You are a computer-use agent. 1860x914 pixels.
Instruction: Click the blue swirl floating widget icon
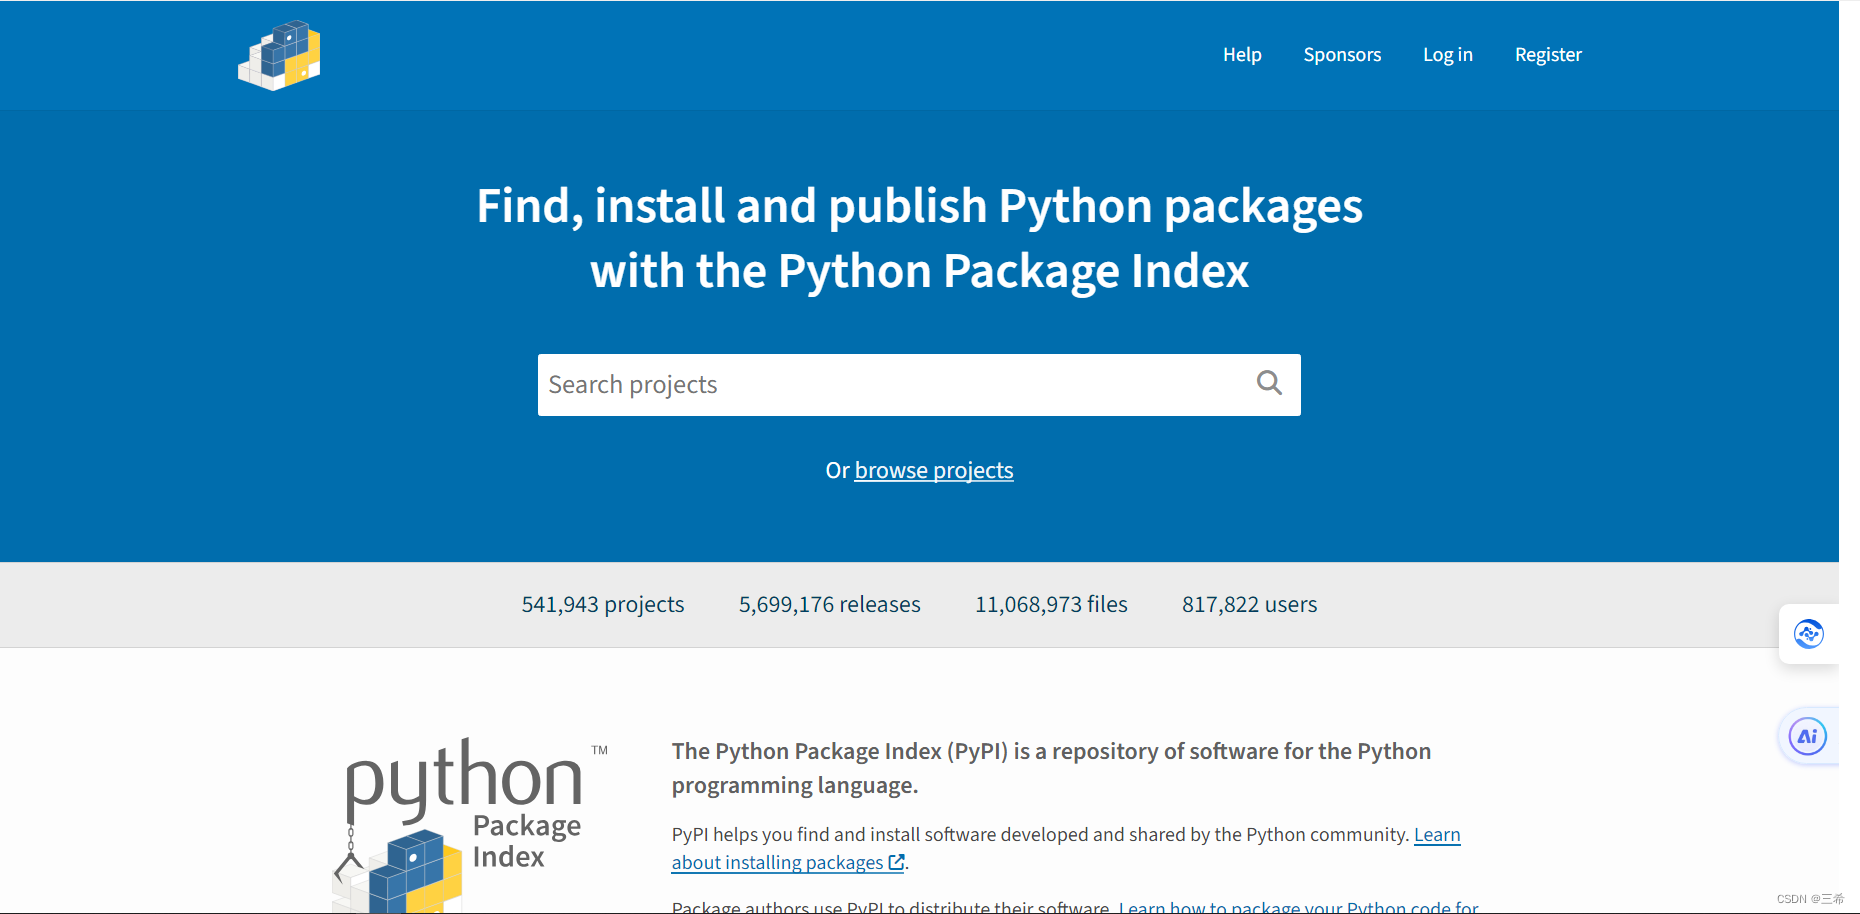pos(1808,634)
